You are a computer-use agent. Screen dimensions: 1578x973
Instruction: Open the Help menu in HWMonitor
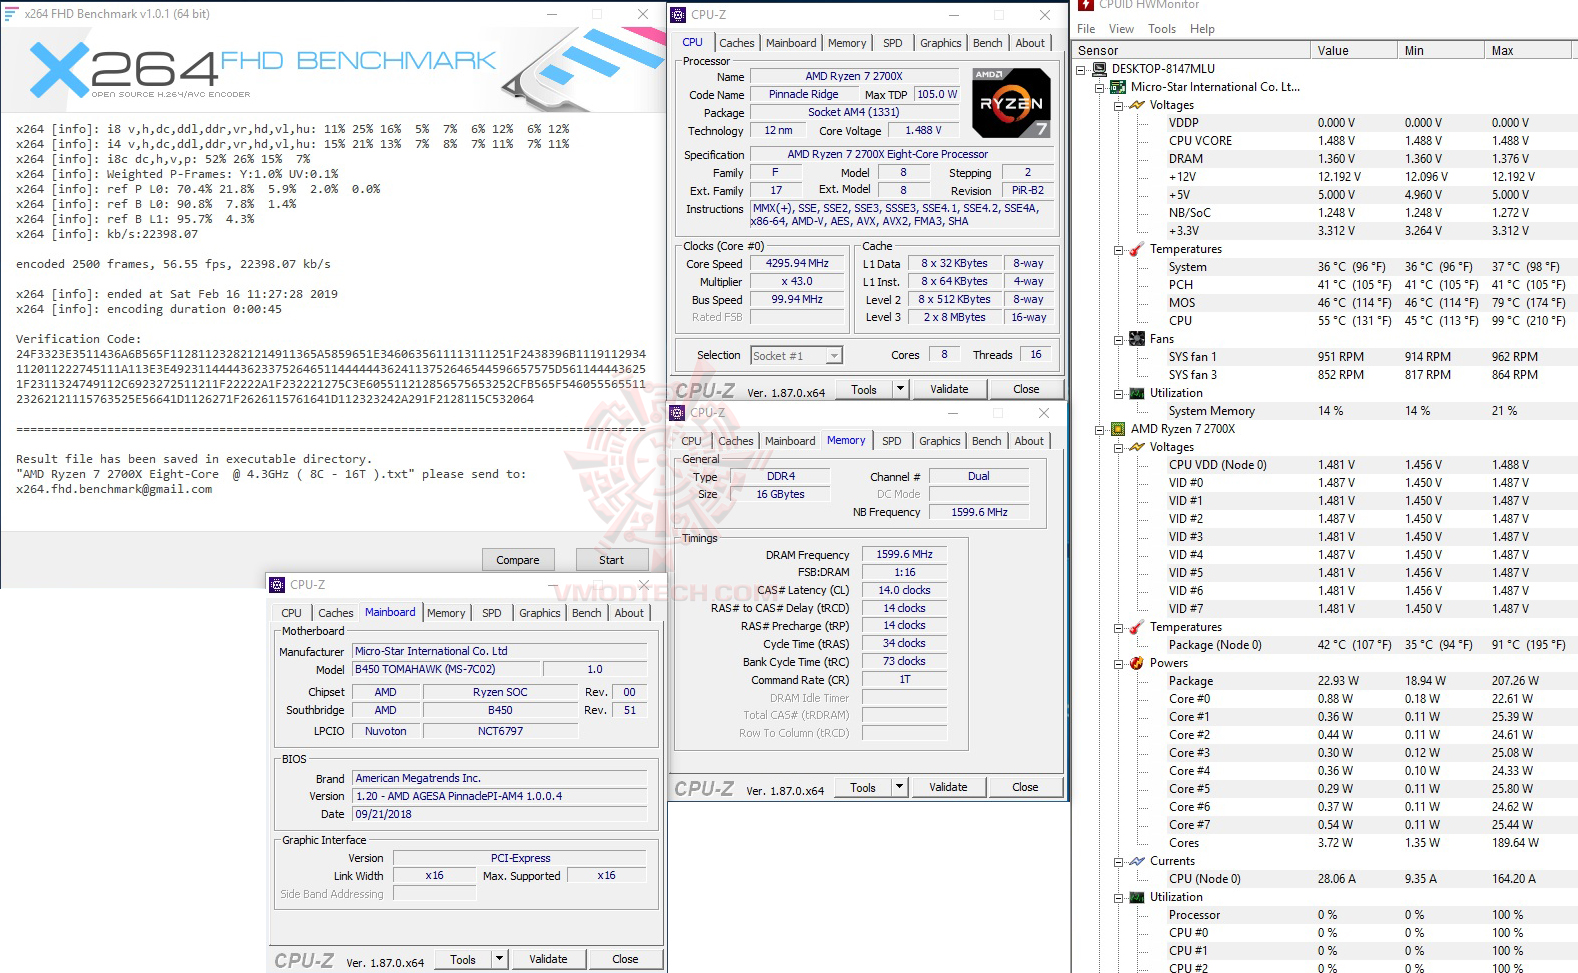click(1202, 29)
